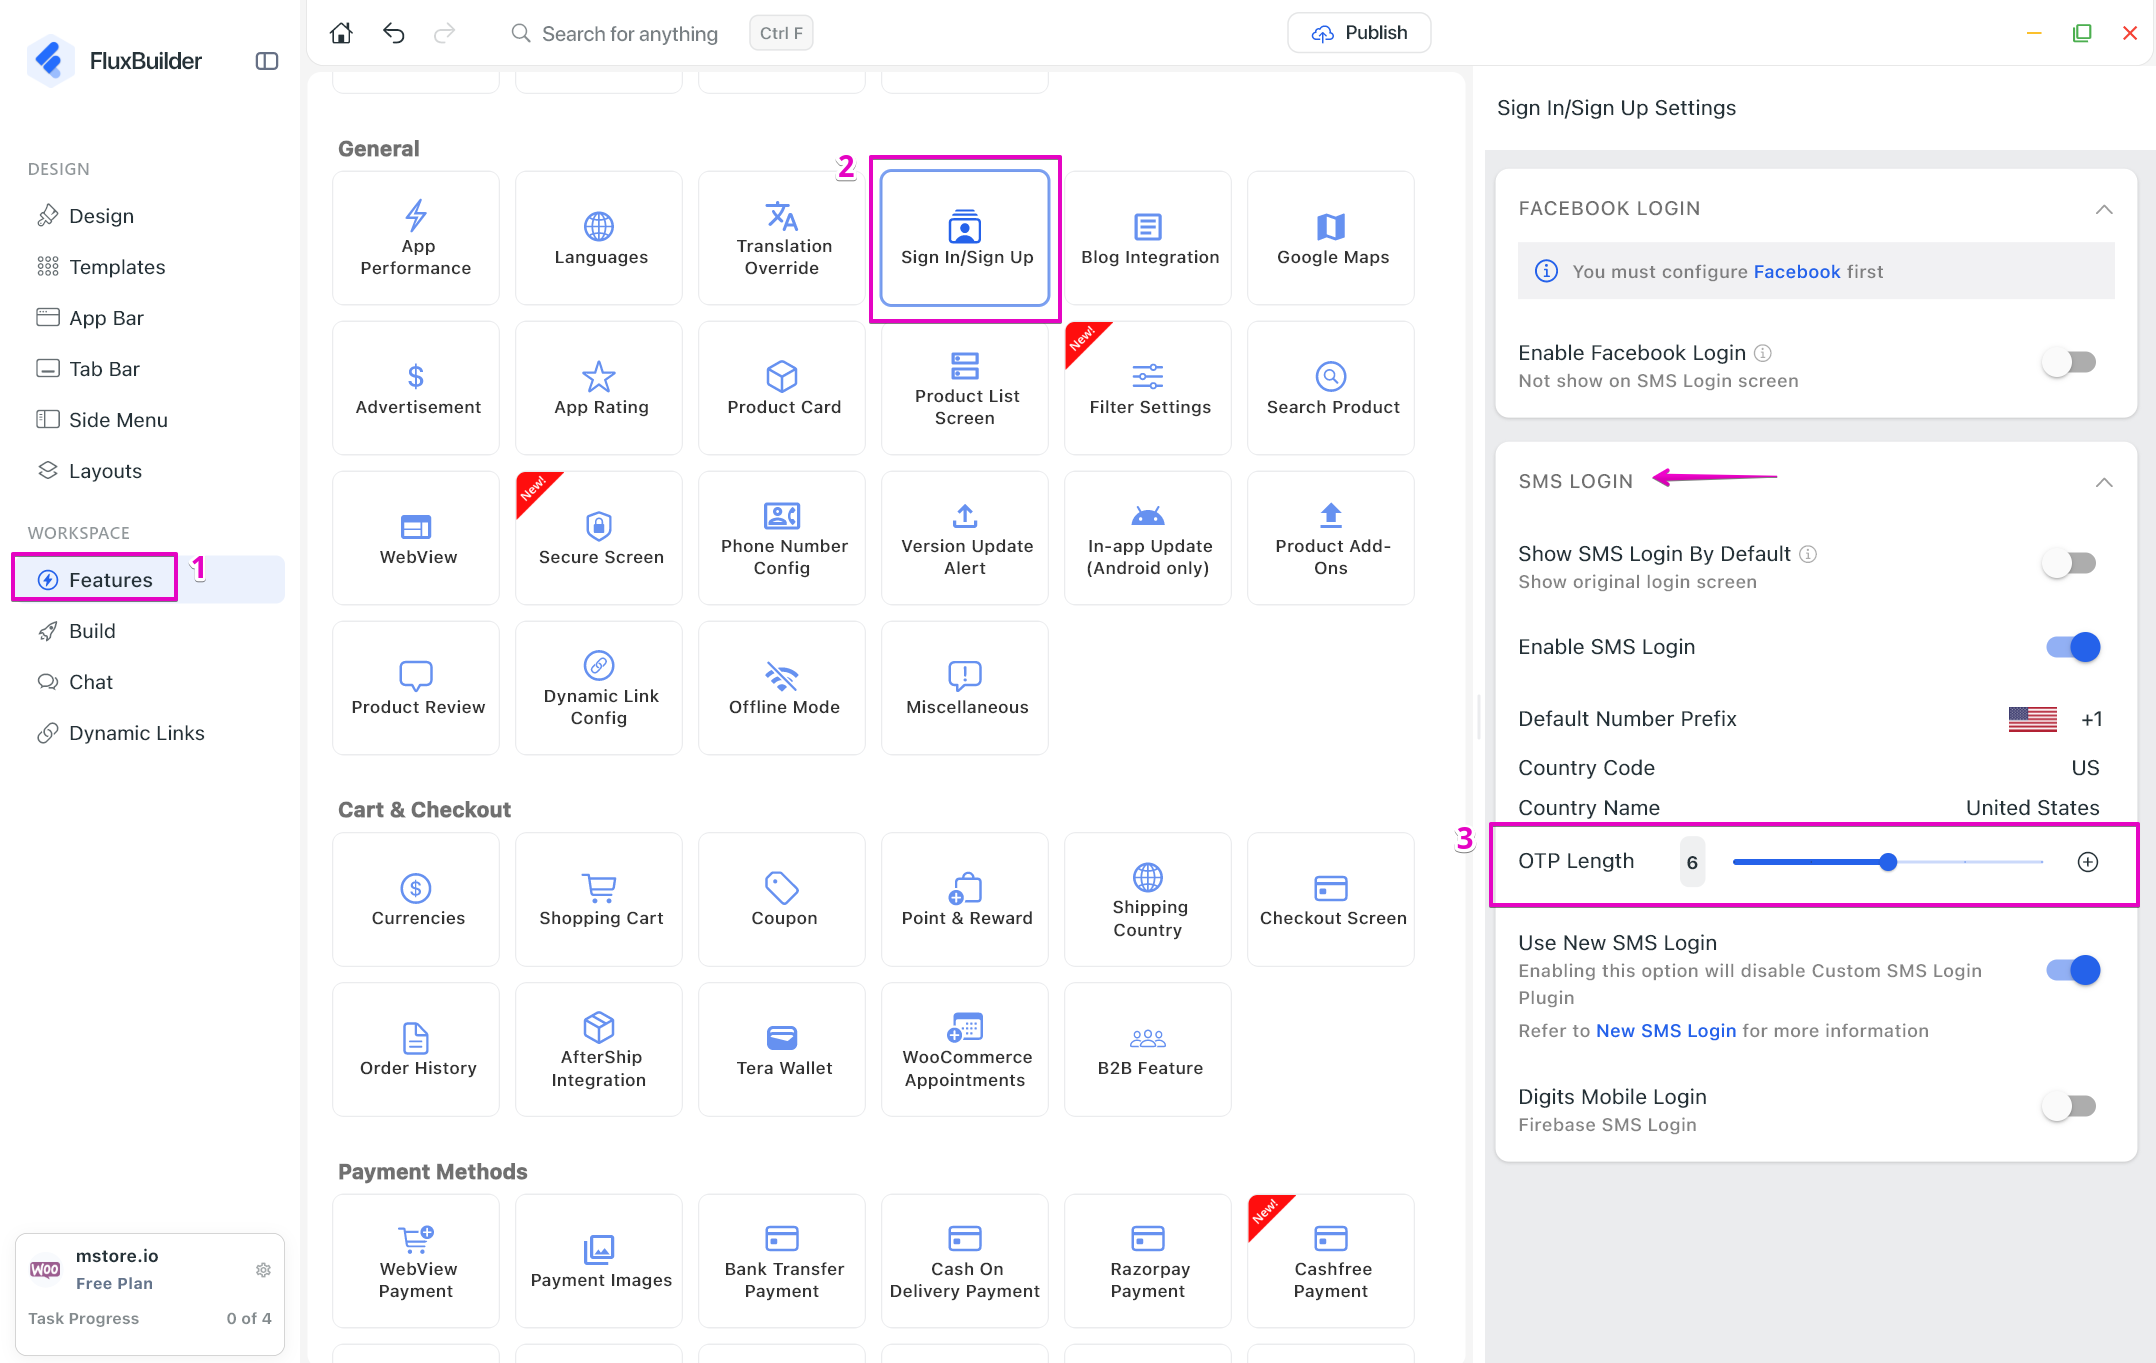
Task: Choose the Default Number Prefix flag
Action: pyautogui.click(x=2032, y=719)
